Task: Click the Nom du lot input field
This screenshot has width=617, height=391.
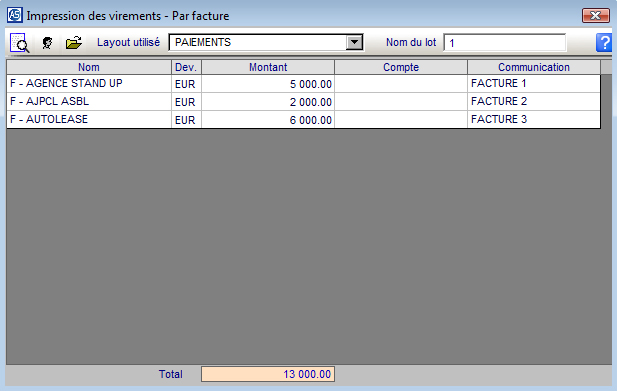Action: [x=505, y=42]
